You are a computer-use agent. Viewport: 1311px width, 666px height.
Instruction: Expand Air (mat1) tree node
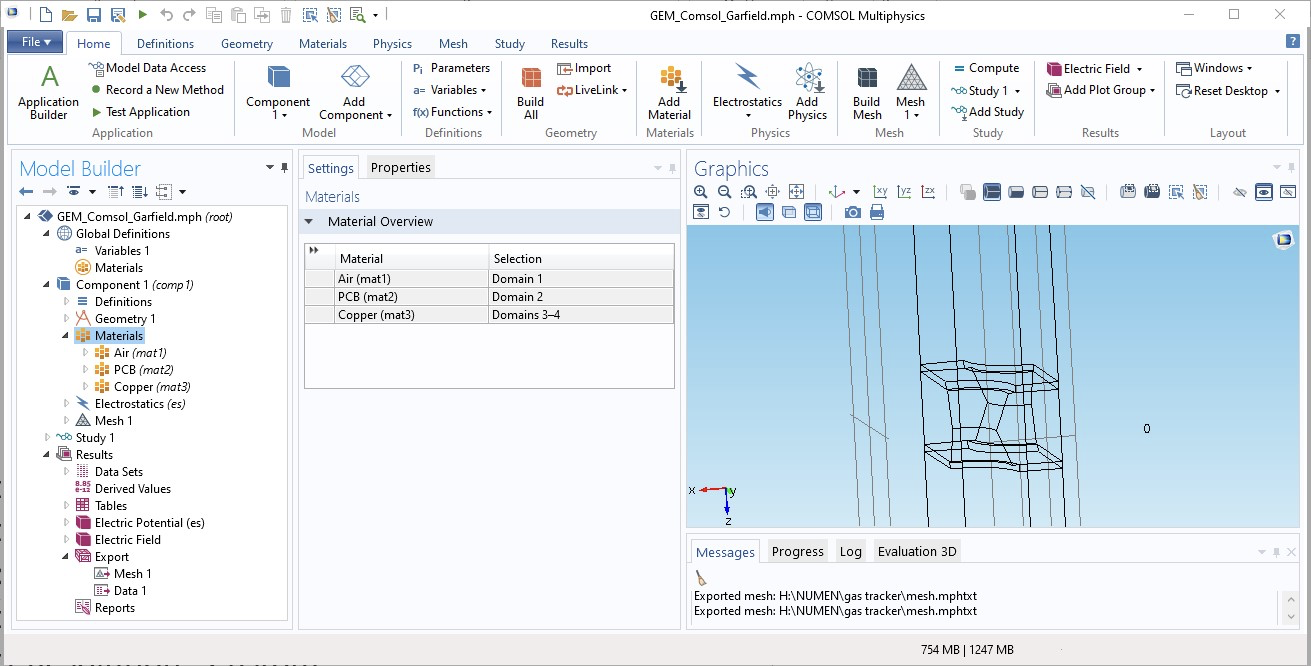85,353
